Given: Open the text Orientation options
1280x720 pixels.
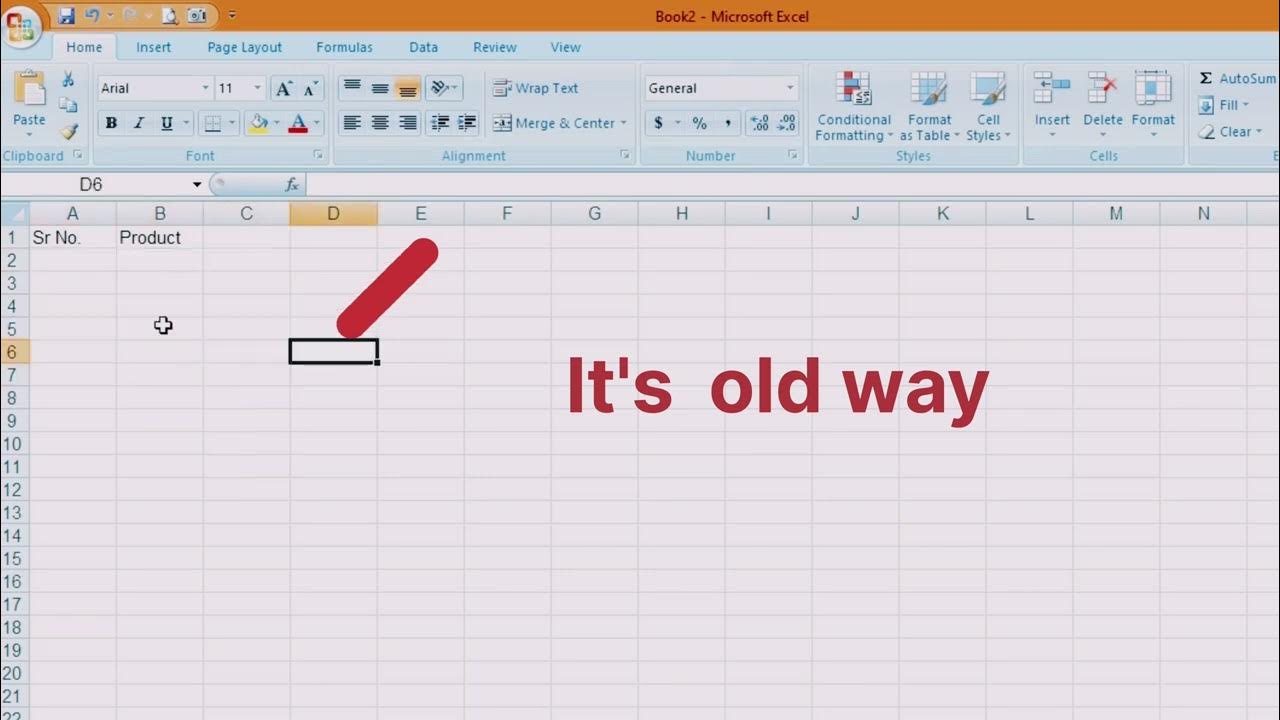Looking at the screenshot, I should coord(442,88).
